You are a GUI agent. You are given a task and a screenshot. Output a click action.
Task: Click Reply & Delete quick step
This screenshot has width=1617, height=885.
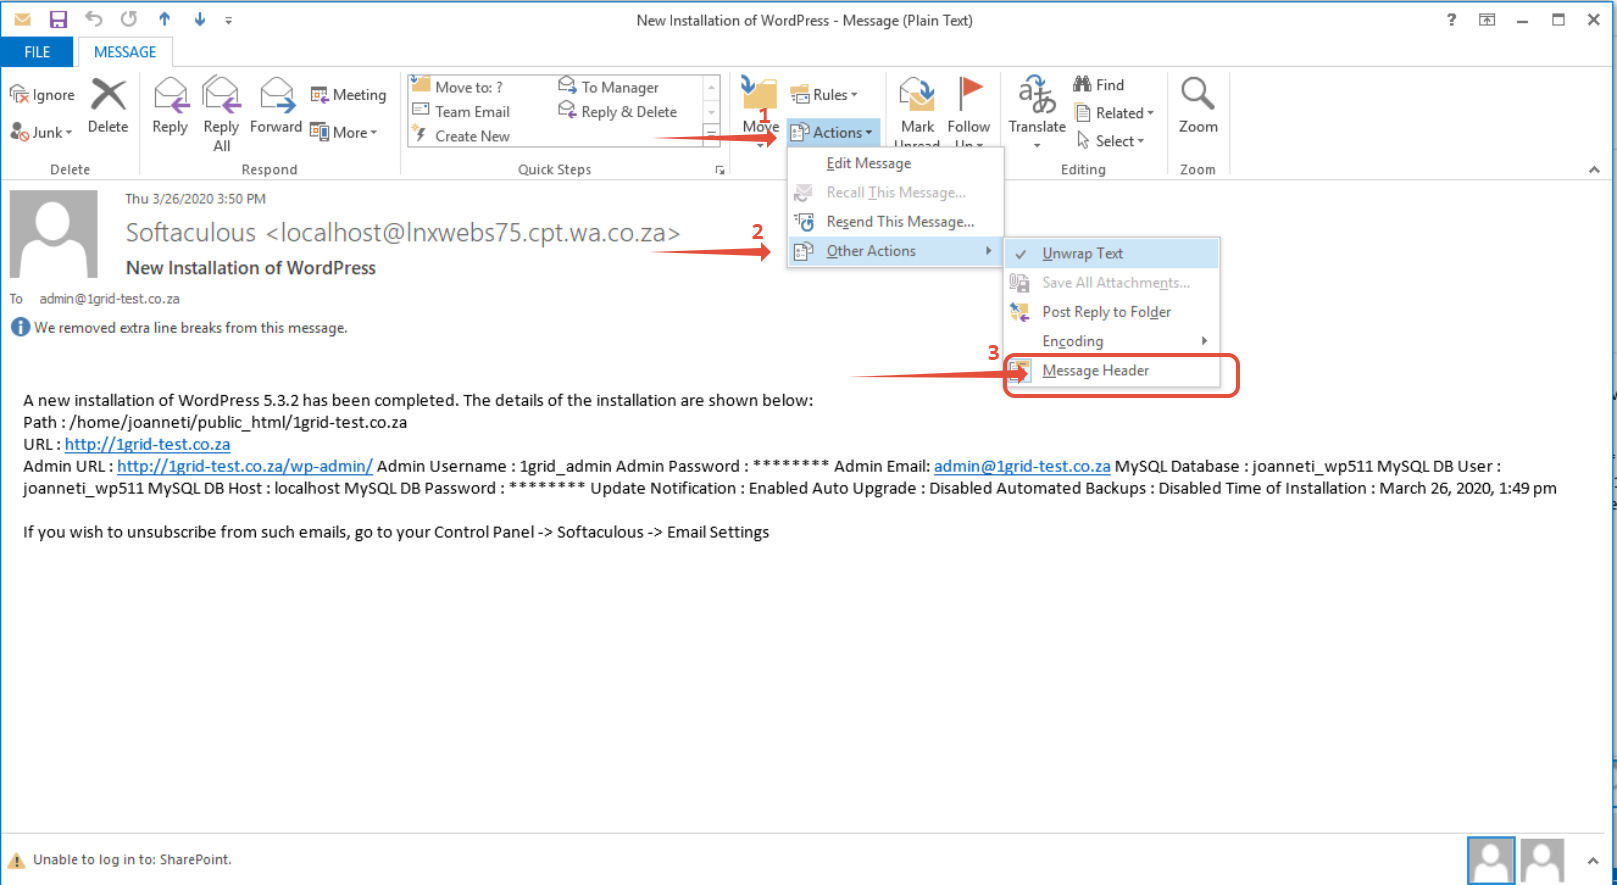coord(629,112)
